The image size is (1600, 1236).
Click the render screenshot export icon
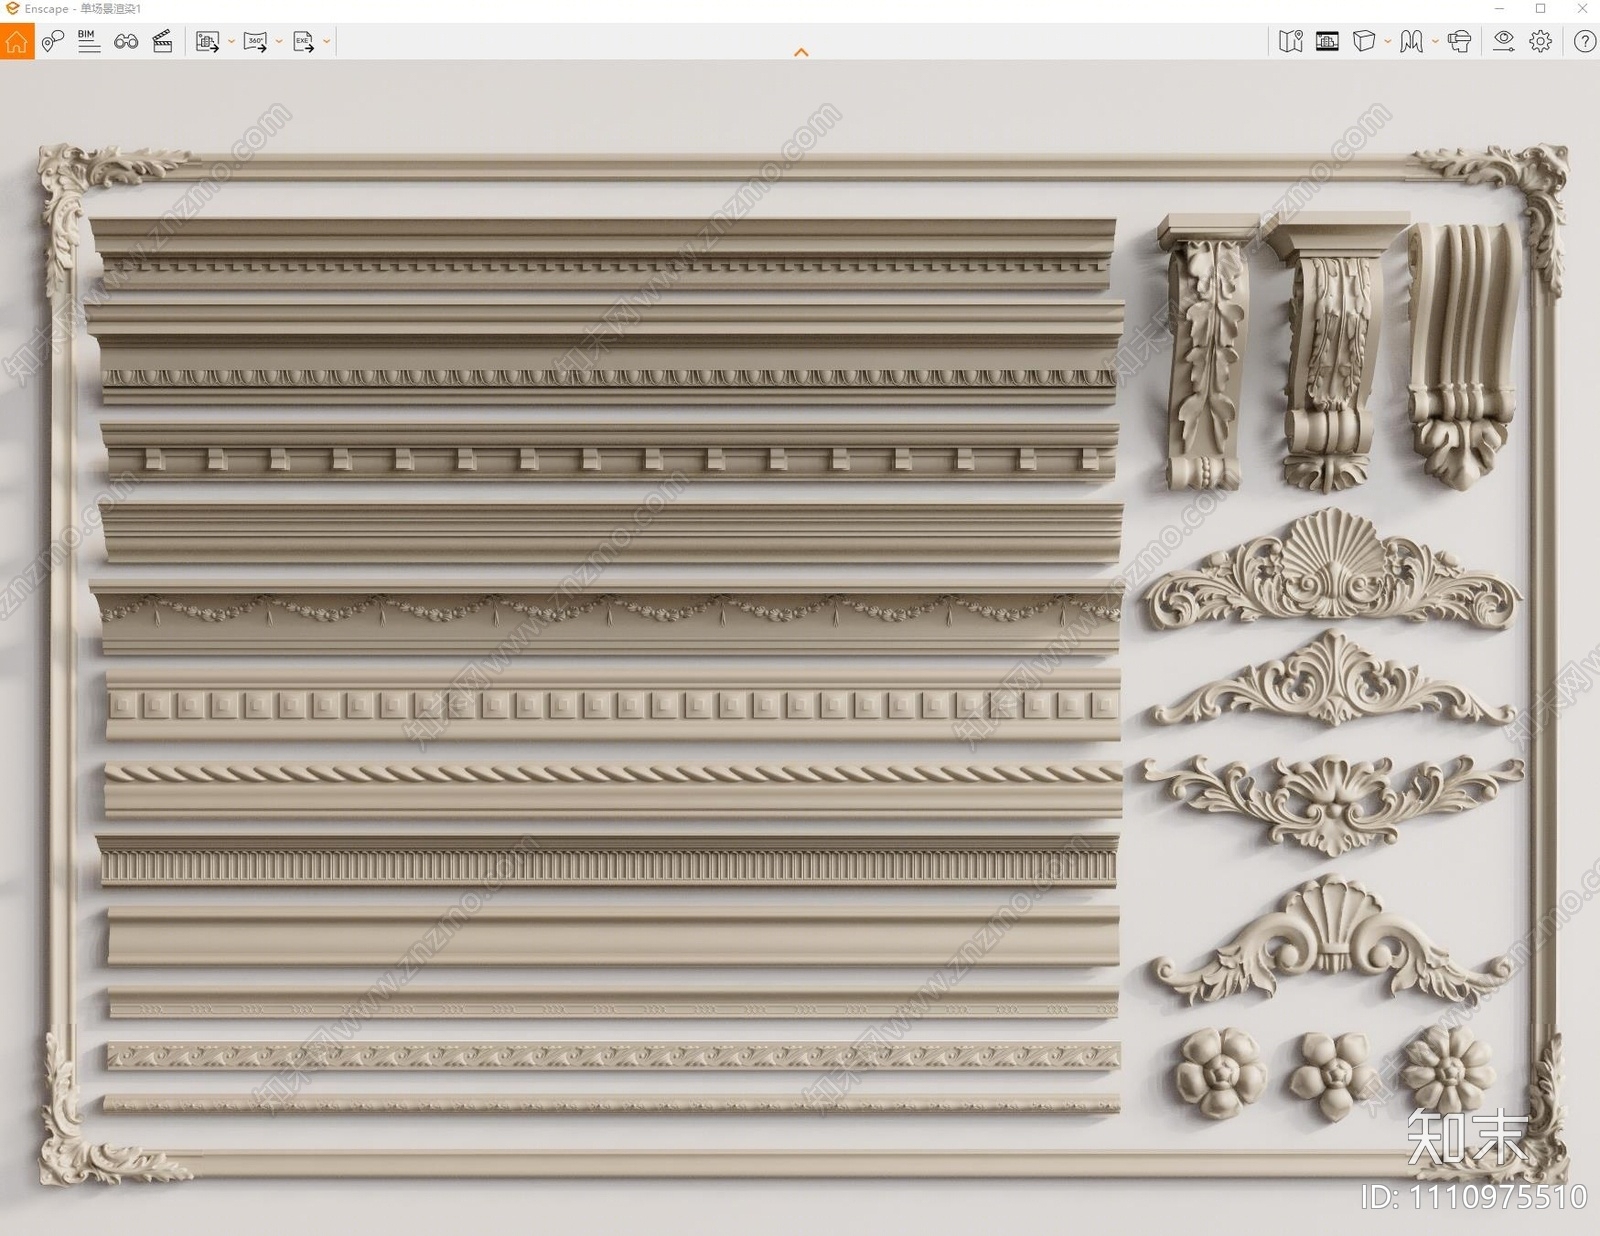tap(207, 42)
